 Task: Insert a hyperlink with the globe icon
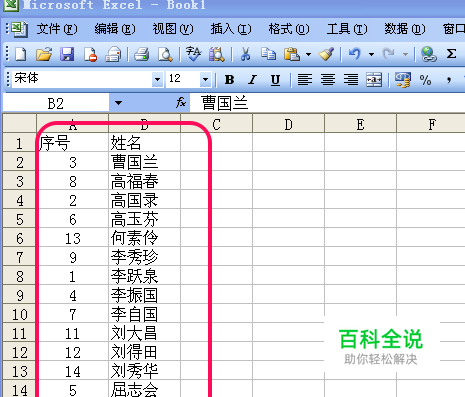(428, 54)
